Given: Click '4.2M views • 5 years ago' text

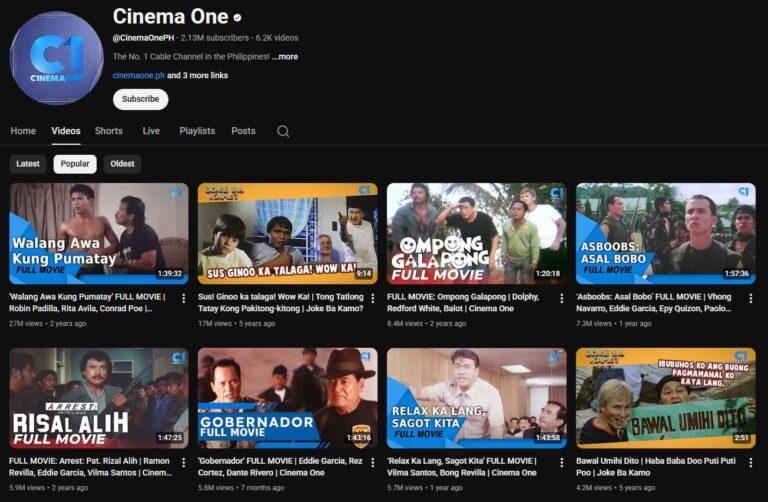Looking at the screenshot, I should 615,488.
